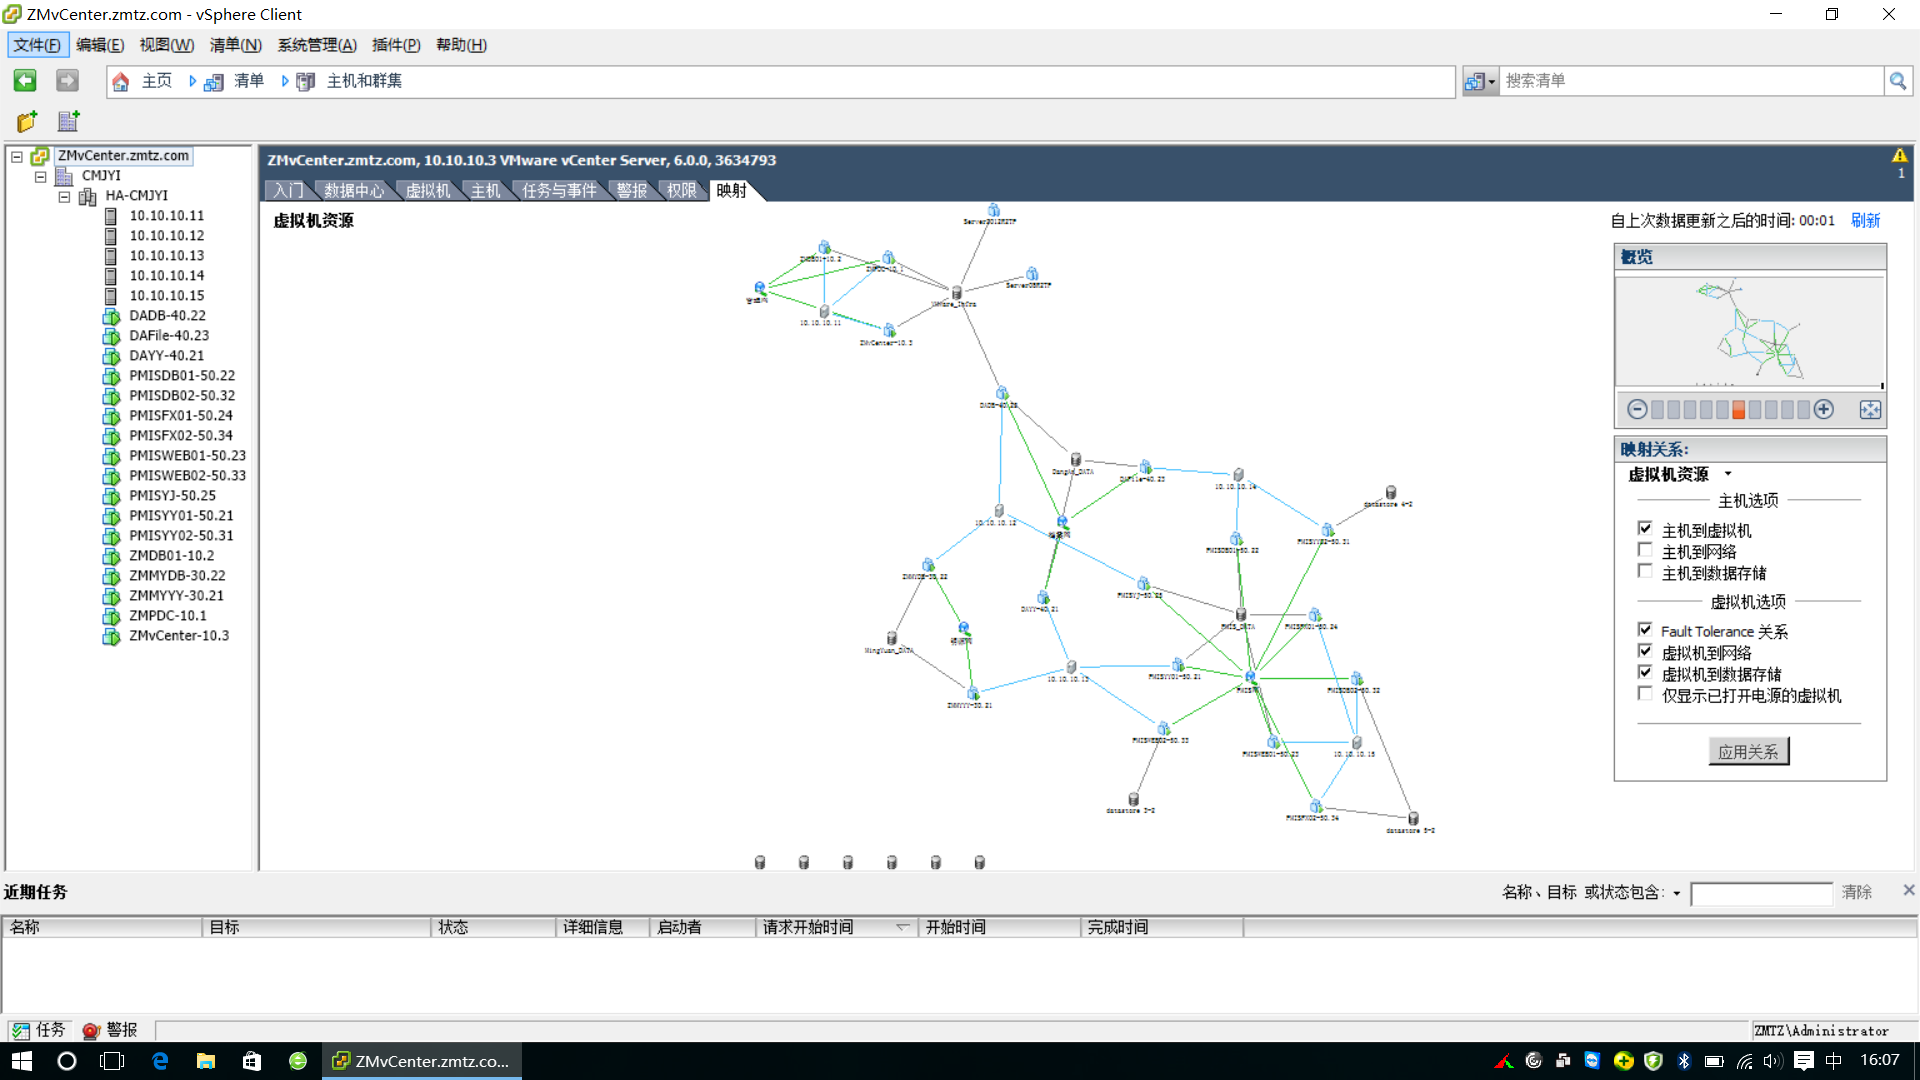Open File Explorer from taskbar
This screenshot has width=1920, height=1080.
(x=206, y=1061)
